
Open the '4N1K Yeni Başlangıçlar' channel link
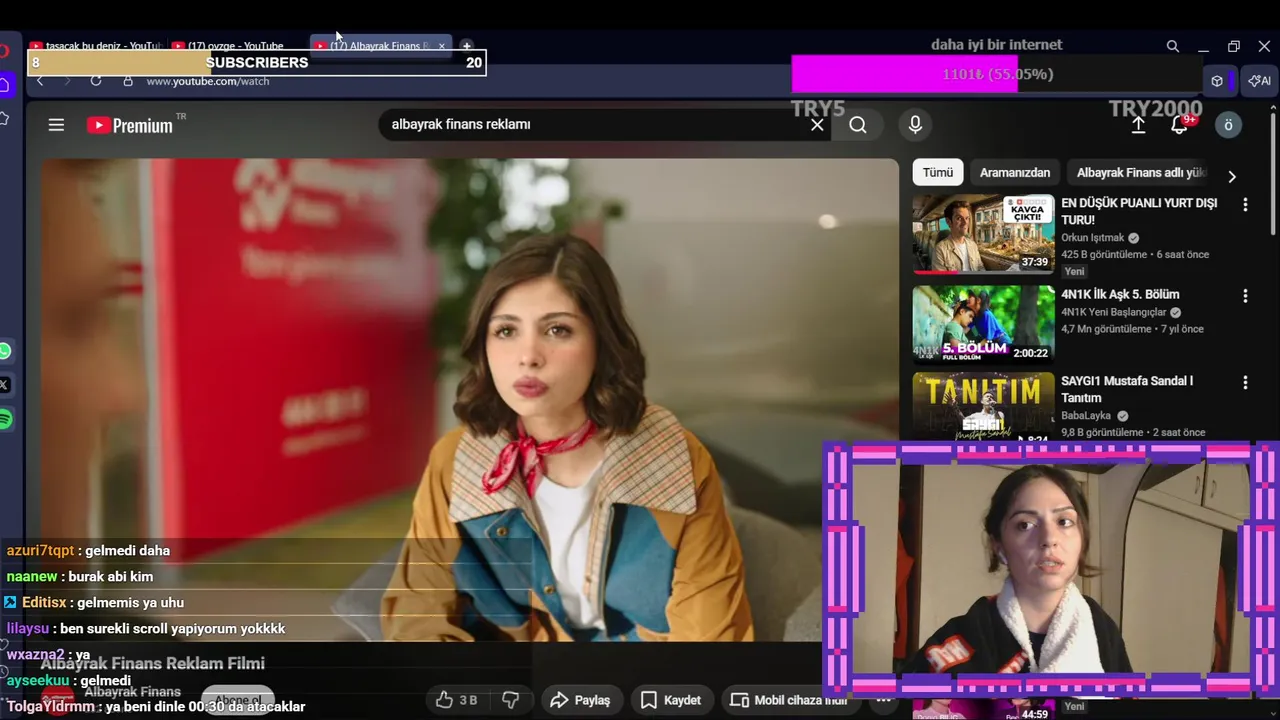tap(1115, 312)
